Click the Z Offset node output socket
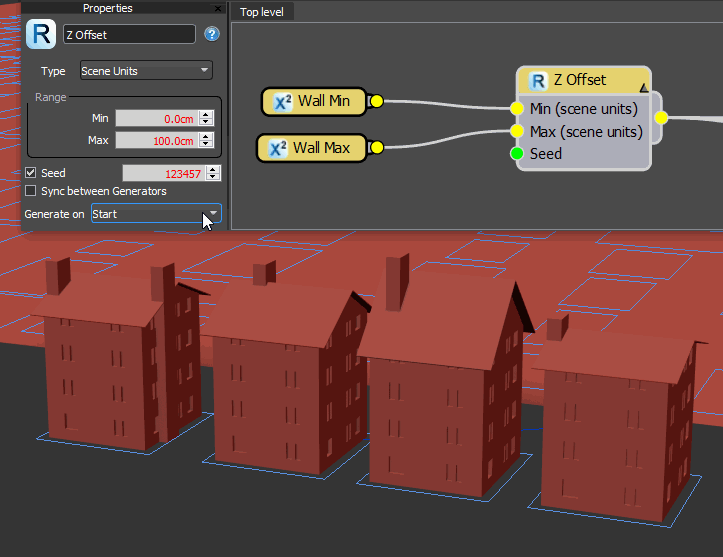 coord(661,118)
